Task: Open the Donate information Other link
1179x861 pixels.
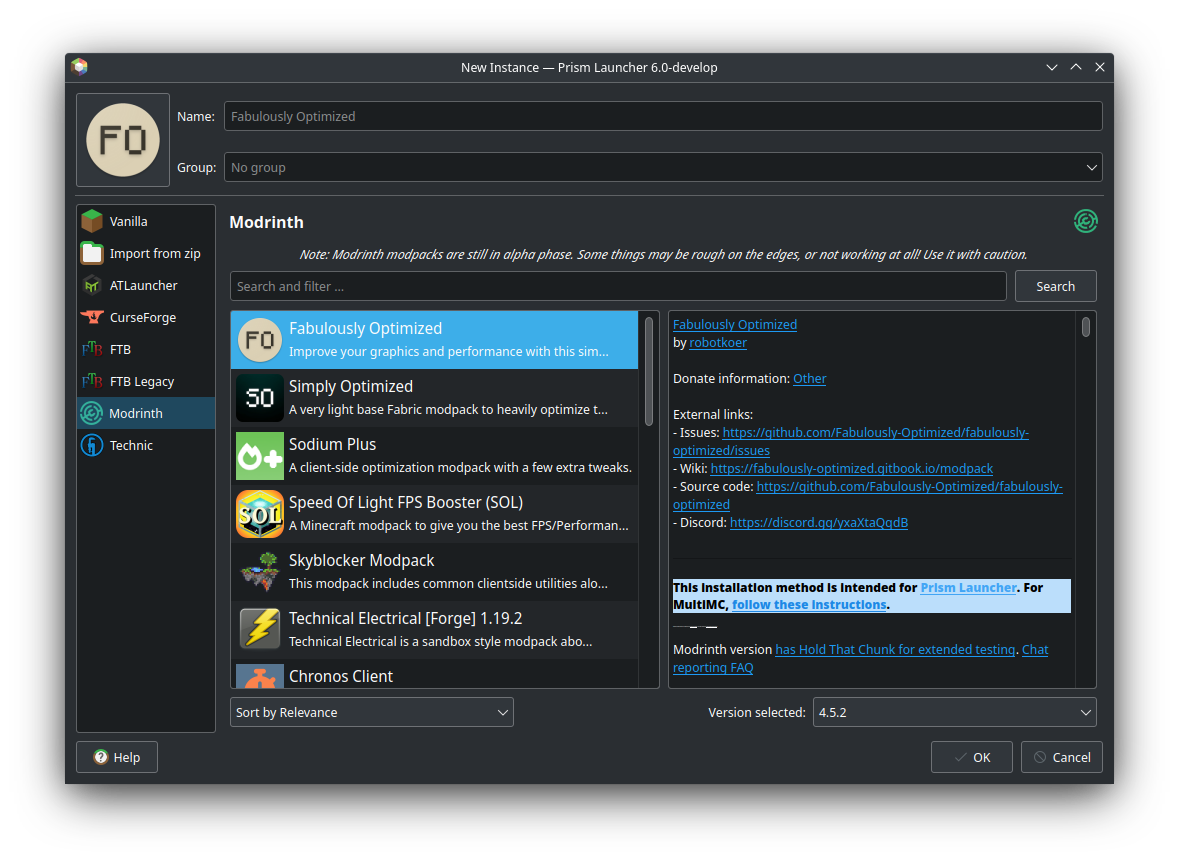Action: (x=809, y=379)
